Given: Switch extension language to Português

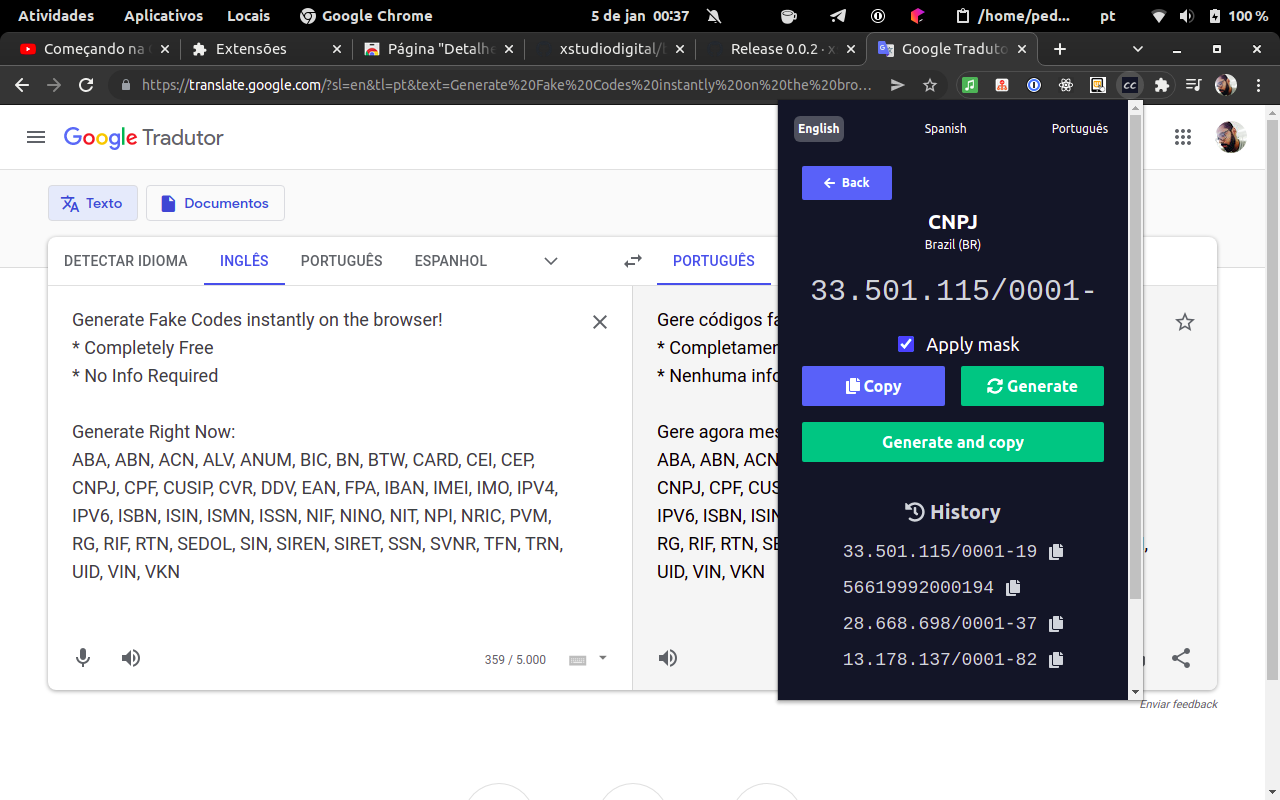Looking at the screenshot, I should [1079, 129].
